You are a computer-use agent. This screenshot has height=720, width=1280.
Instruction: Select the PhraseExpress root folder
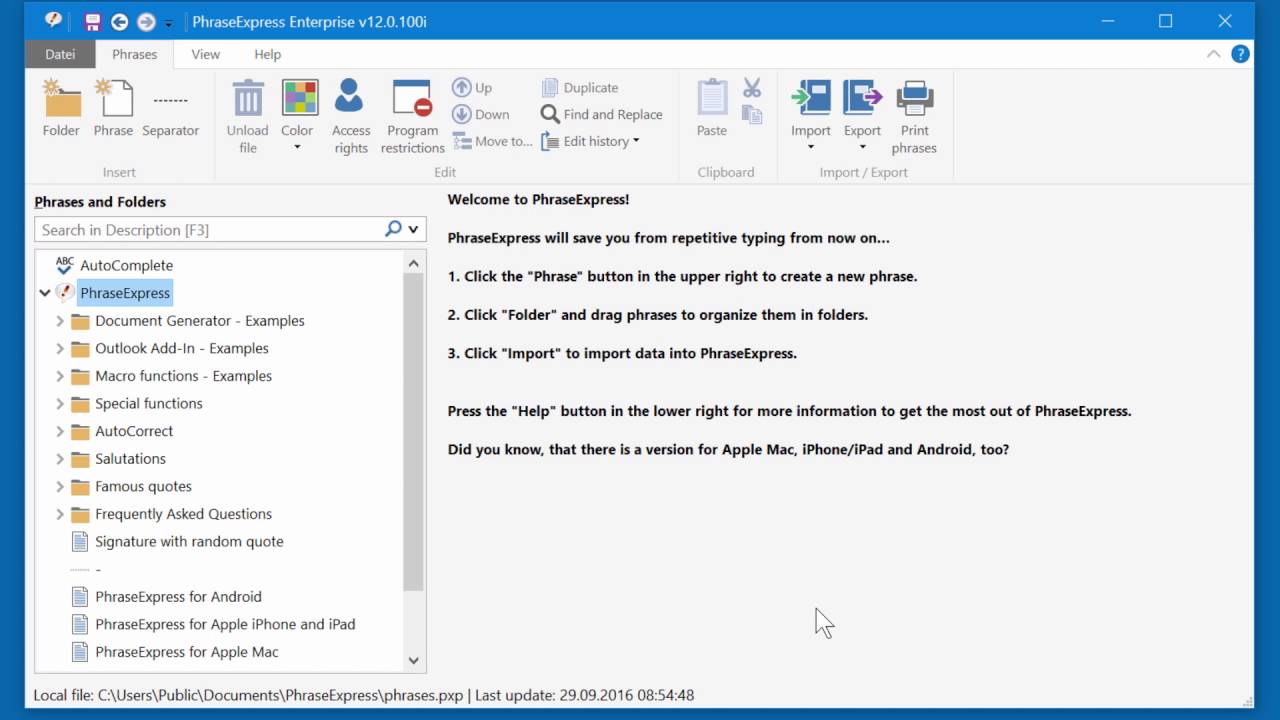125,293
